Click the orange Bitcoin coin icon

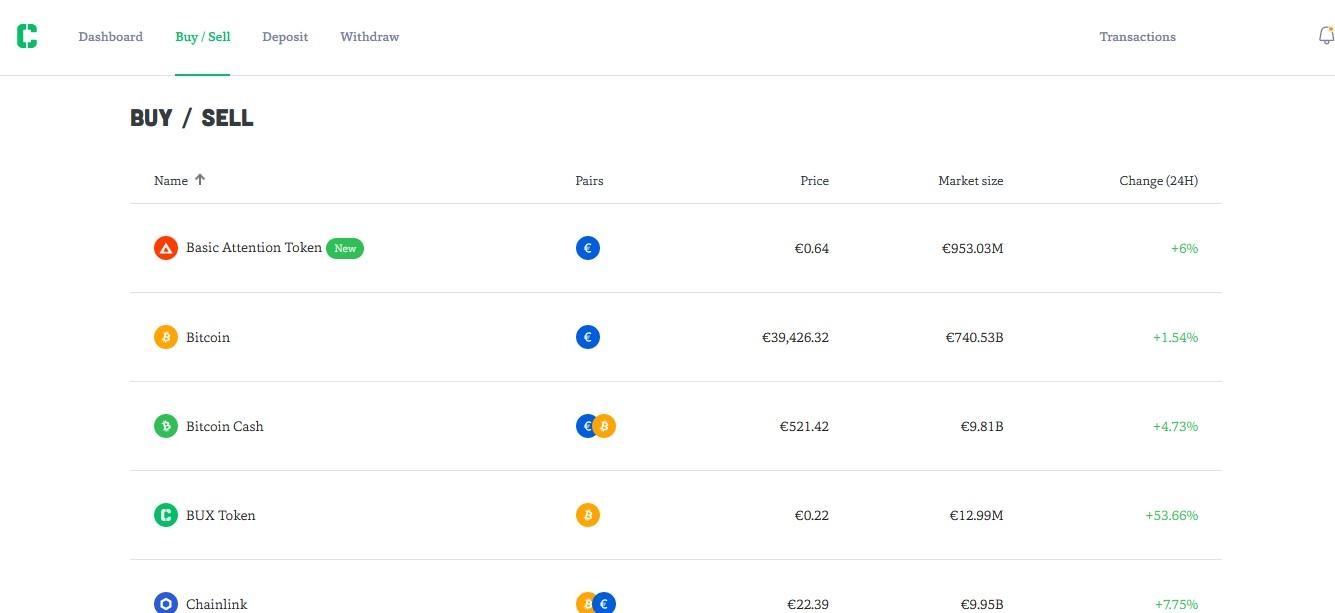click(166, 337)
